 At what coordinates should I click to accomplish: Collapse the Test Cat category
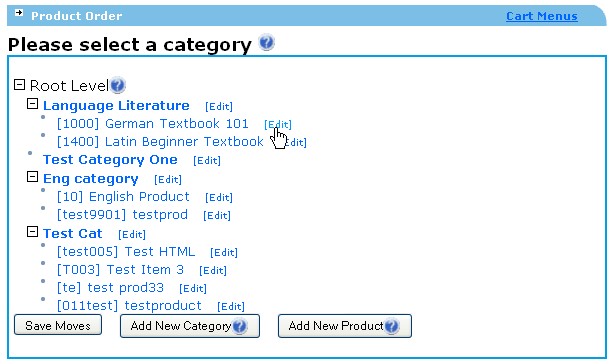(x=33, y=232)
